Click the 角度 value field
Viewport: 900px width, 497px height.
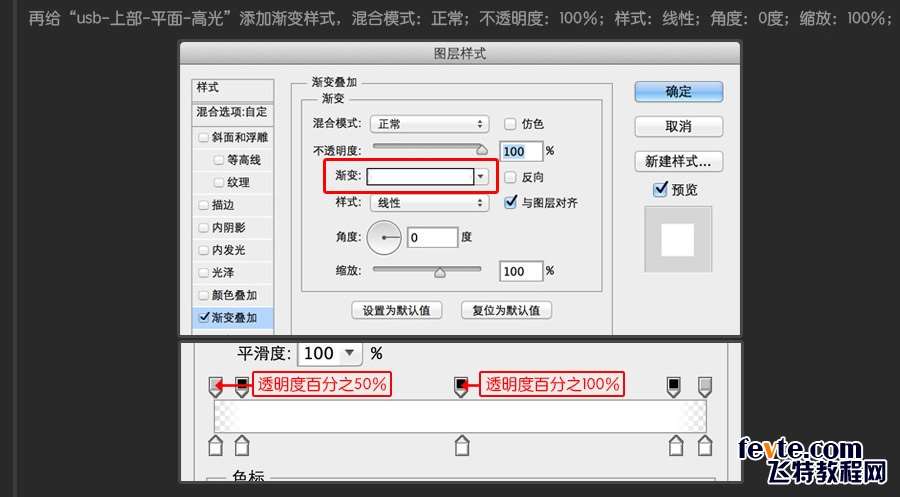(x=432, y=237)
